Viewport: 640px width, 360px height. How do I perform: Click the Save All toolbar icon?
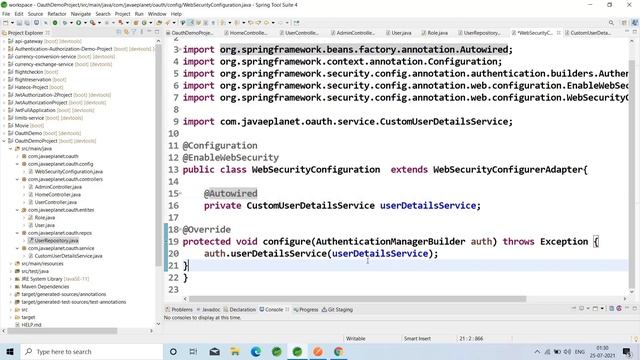(x=27, y=23)
